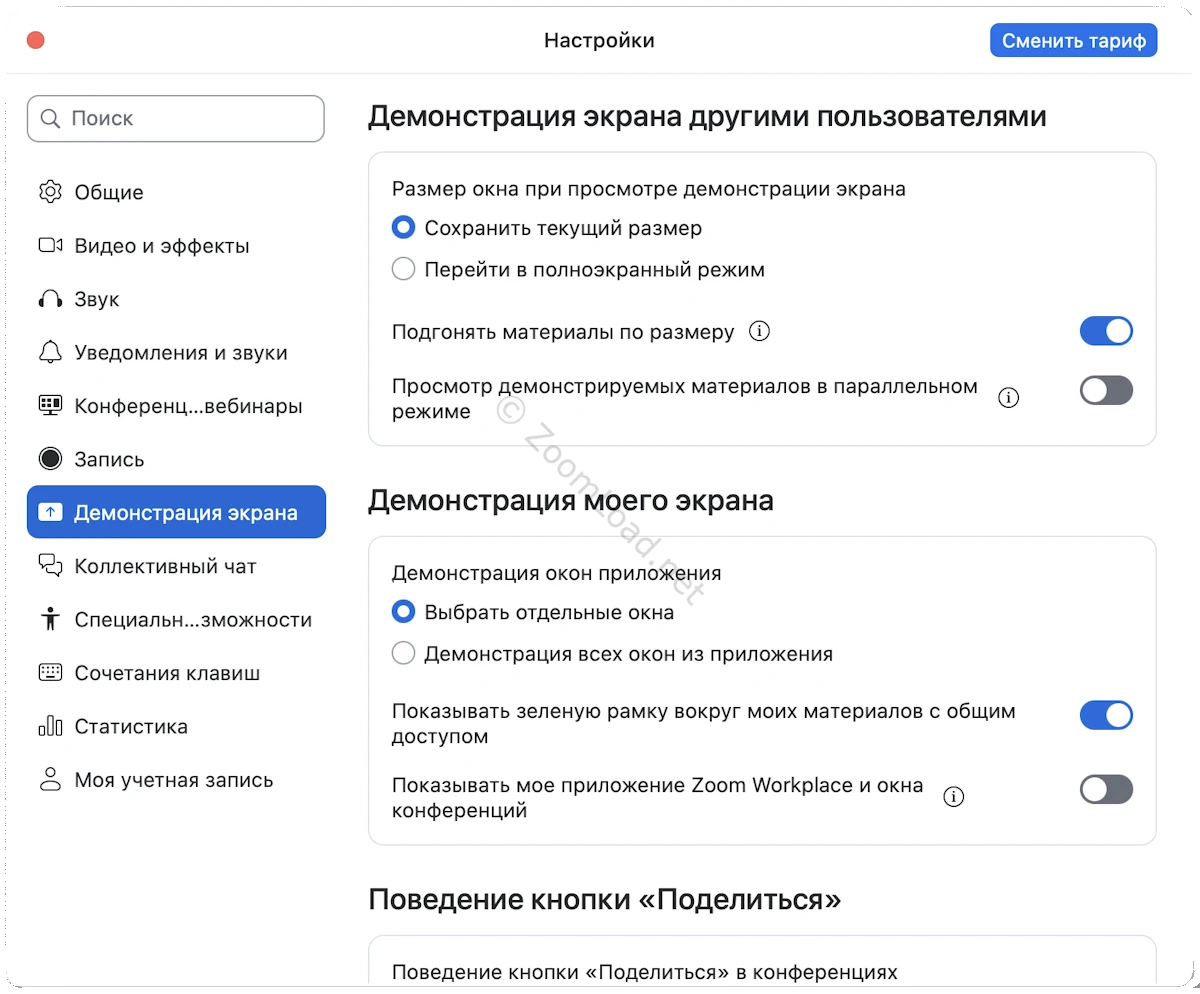Select Перейти в полноэкранный режим radio button

(403, 269)
